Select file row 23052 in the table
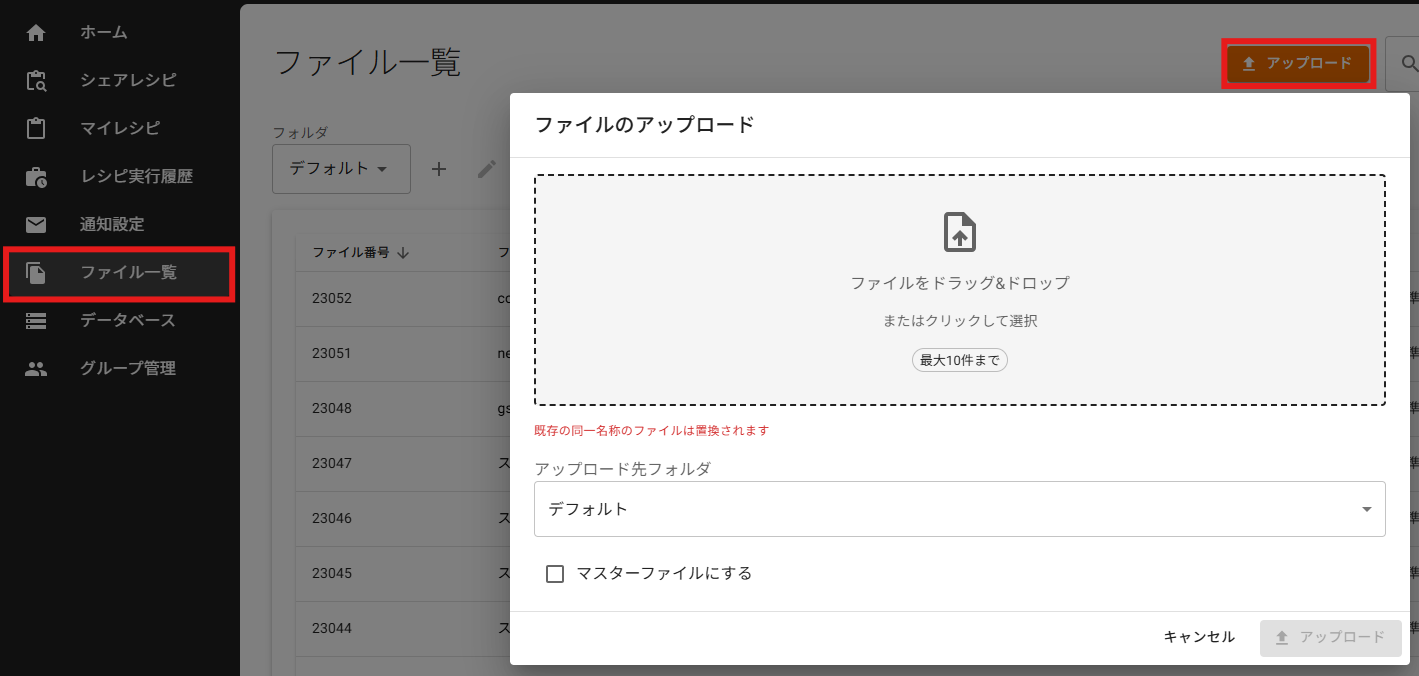The image size is (1419, 676). click(x=400, y=299)
